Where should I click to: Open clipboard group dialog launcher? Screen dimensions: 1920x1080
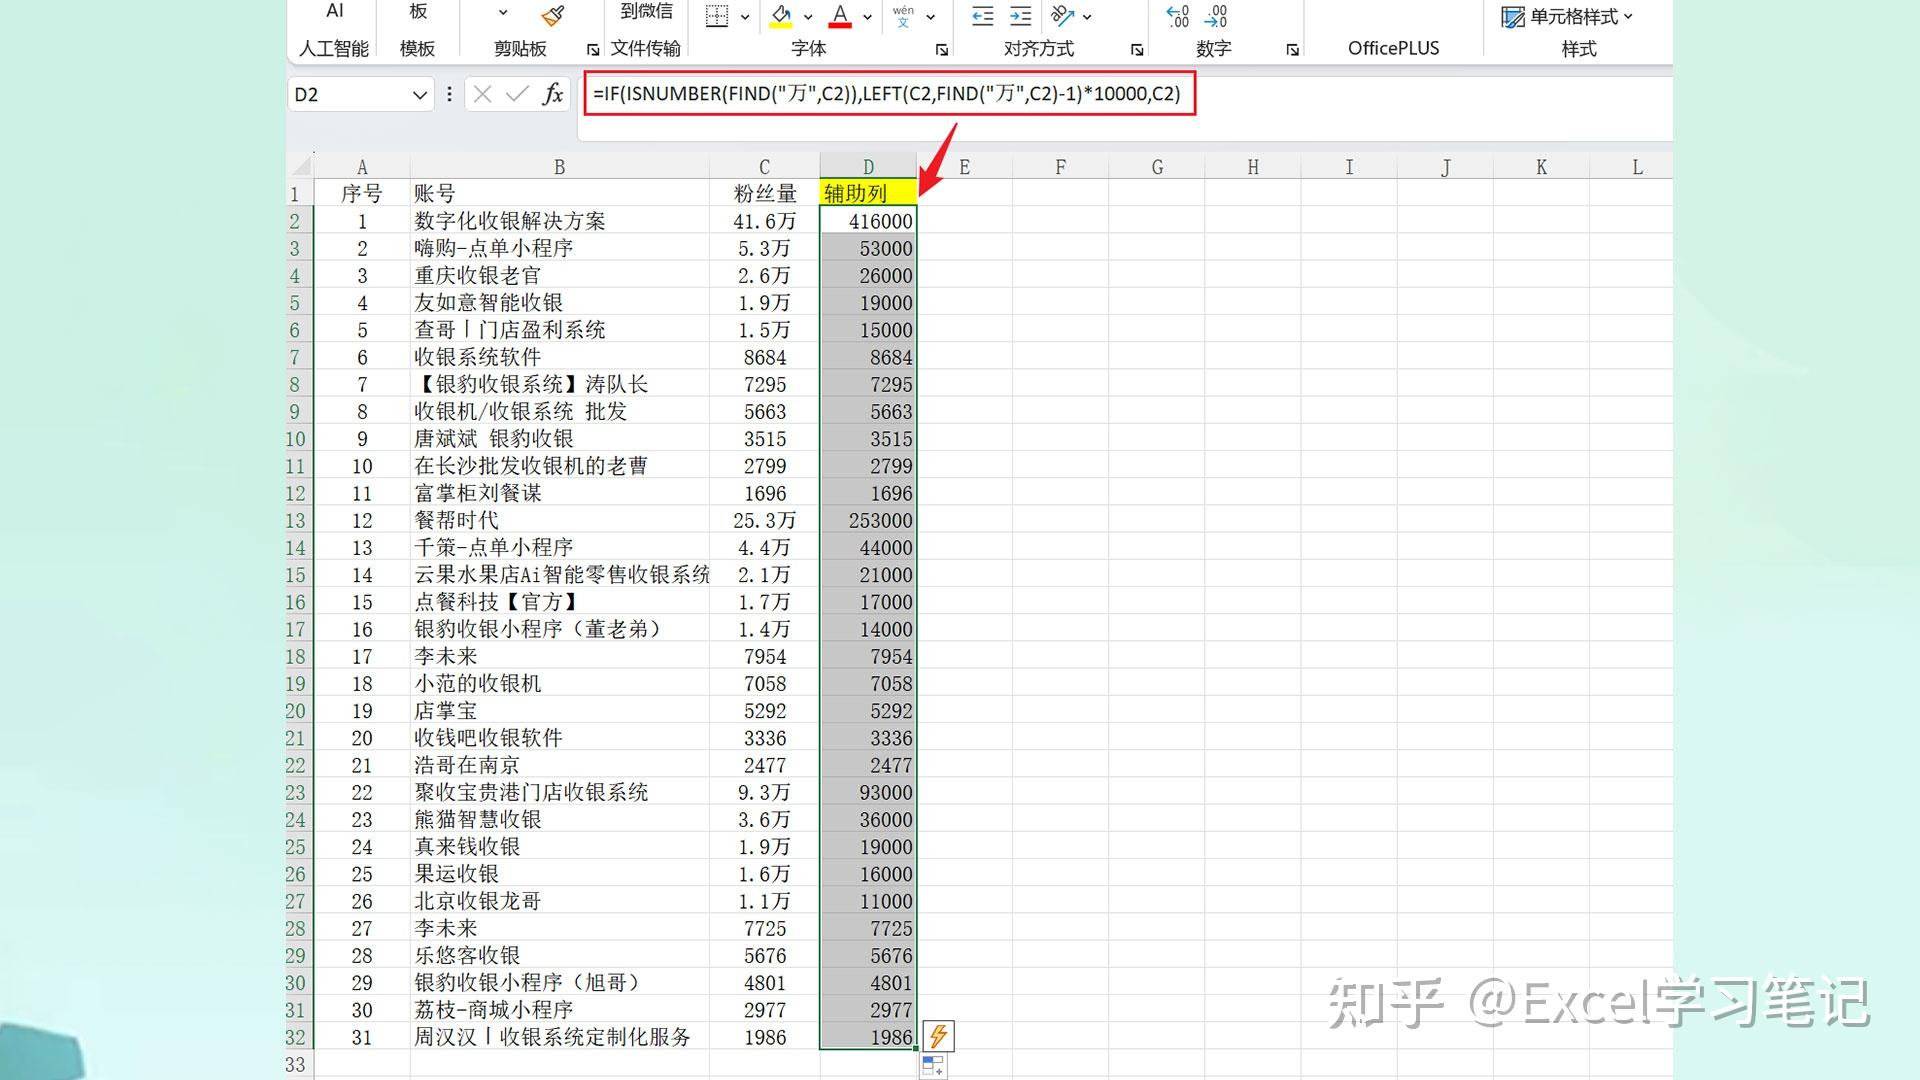click(x=593, y=49)
